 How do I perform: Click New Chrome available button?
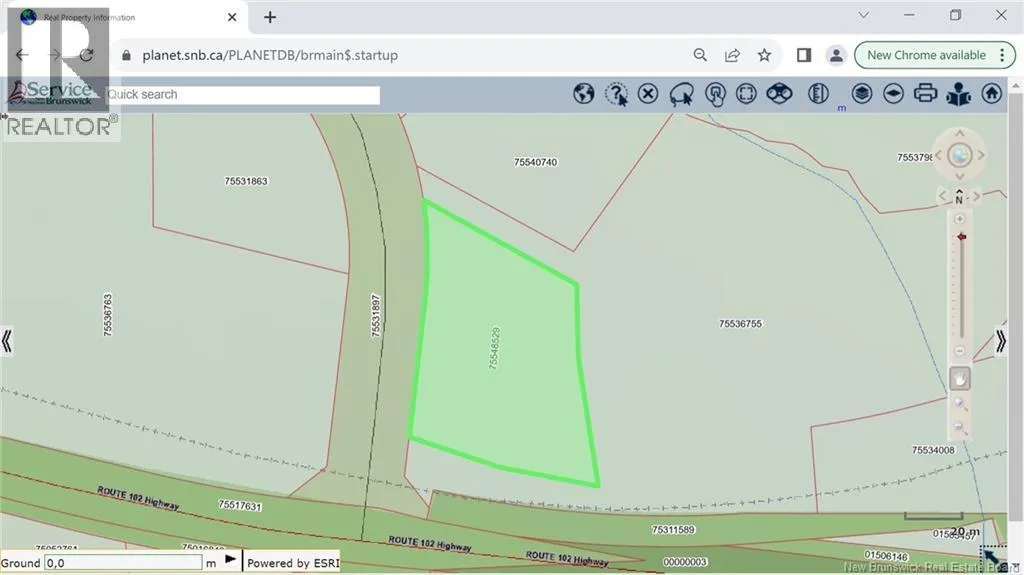(926, 55)
